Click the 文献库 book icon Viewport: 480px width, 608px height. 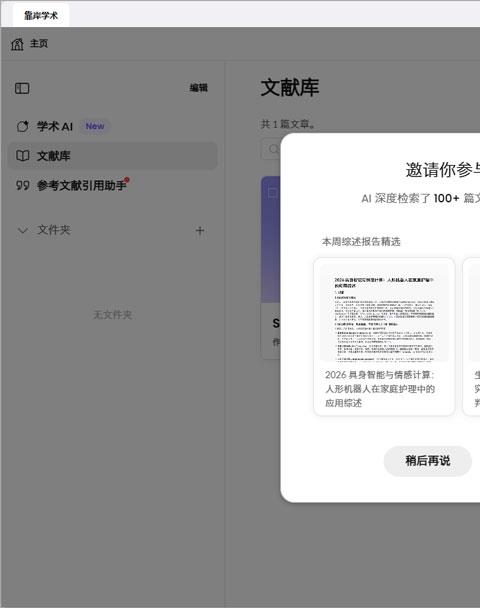pyautogui.click(x=22, y=155)
